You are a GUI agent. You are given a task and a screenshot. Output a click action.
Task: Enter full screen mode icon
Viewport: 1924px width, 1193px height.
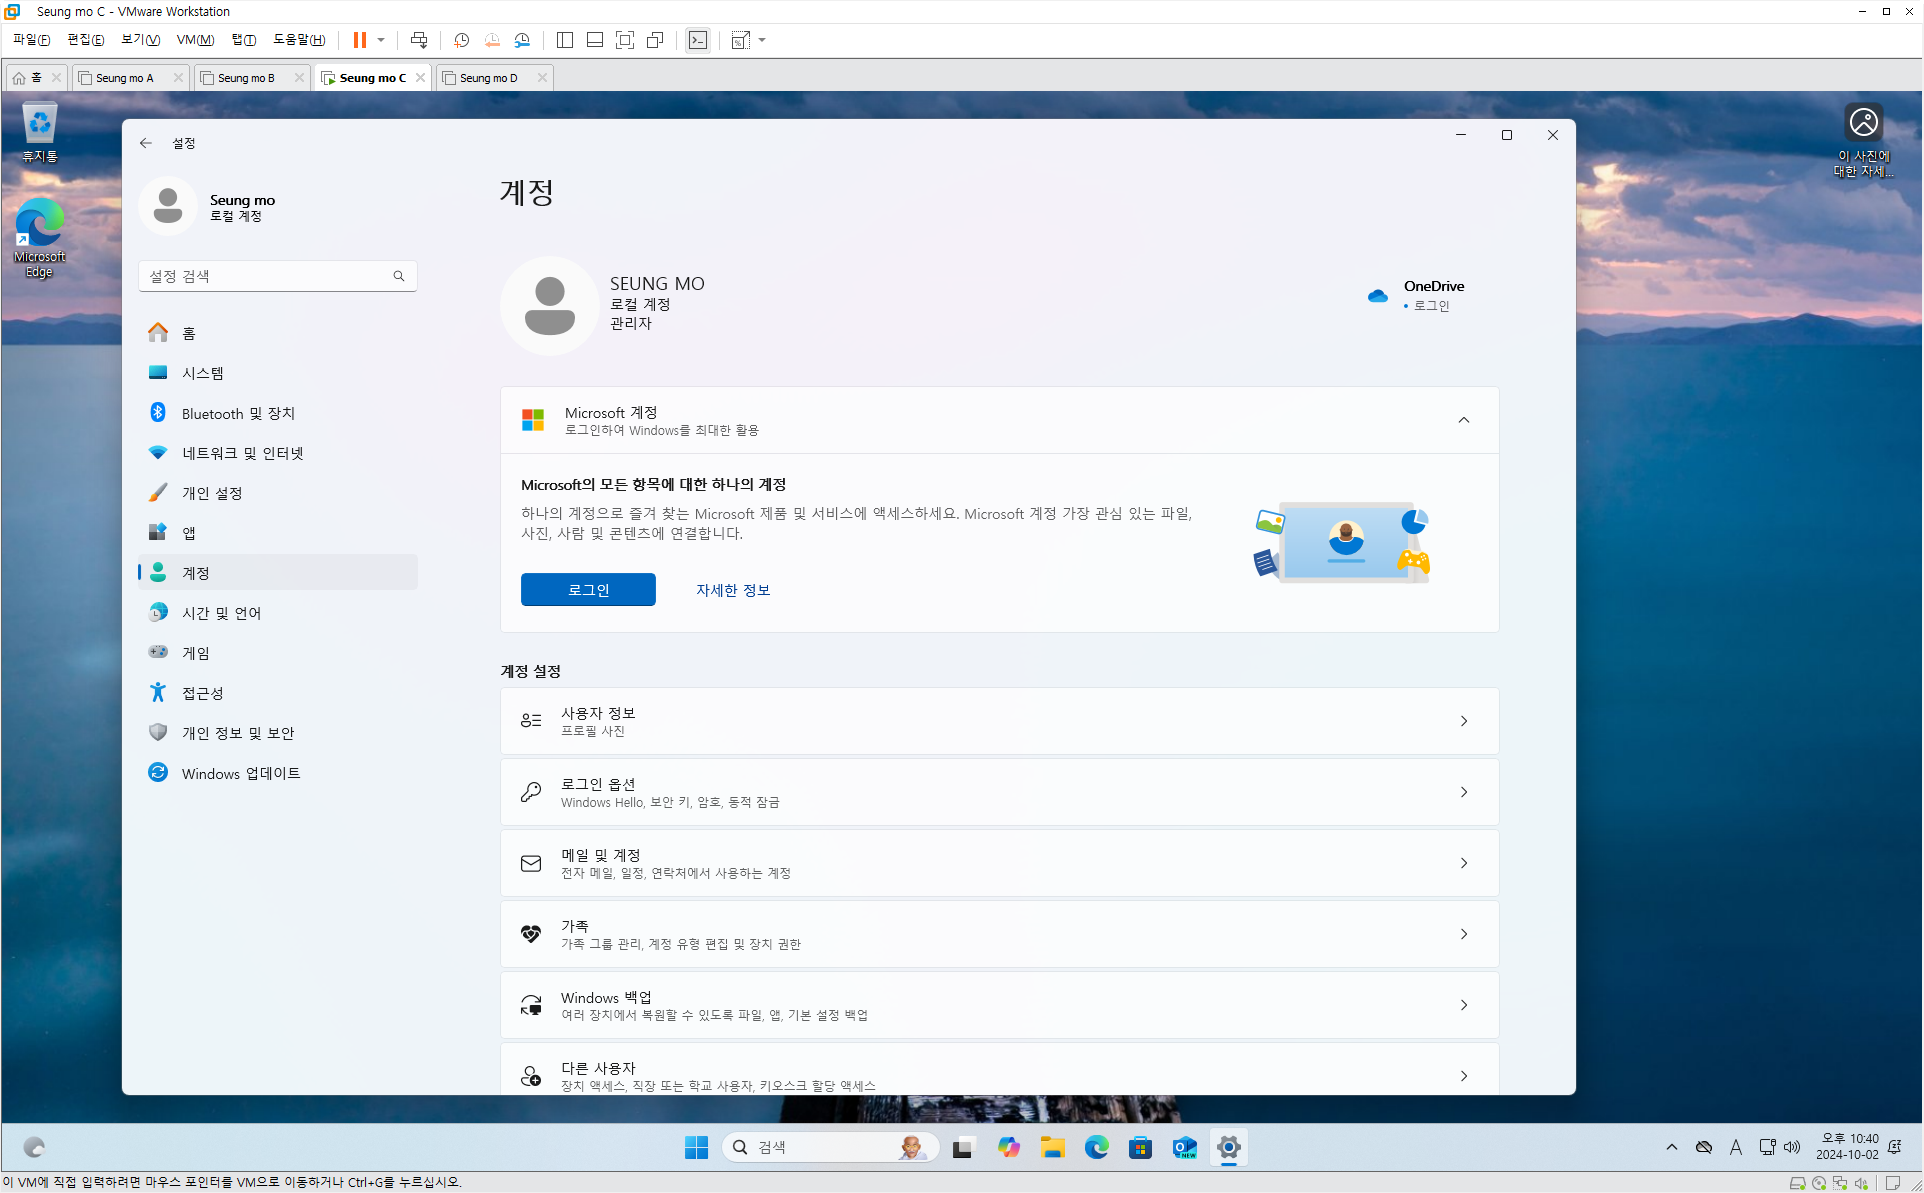pos(625,40)
